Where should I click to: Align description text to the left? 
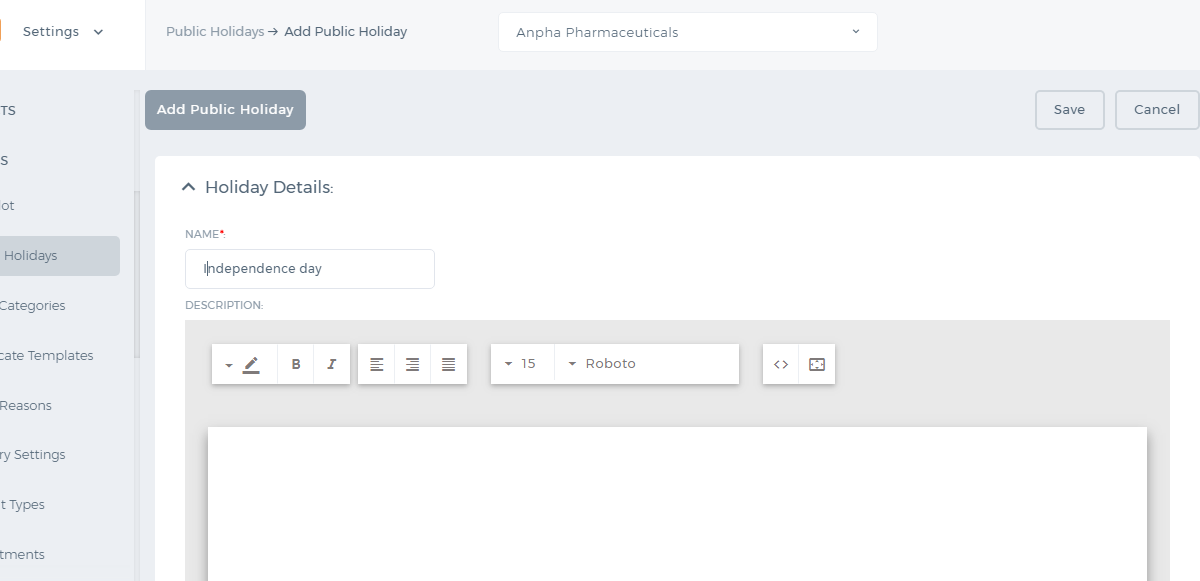click(377, 364)
